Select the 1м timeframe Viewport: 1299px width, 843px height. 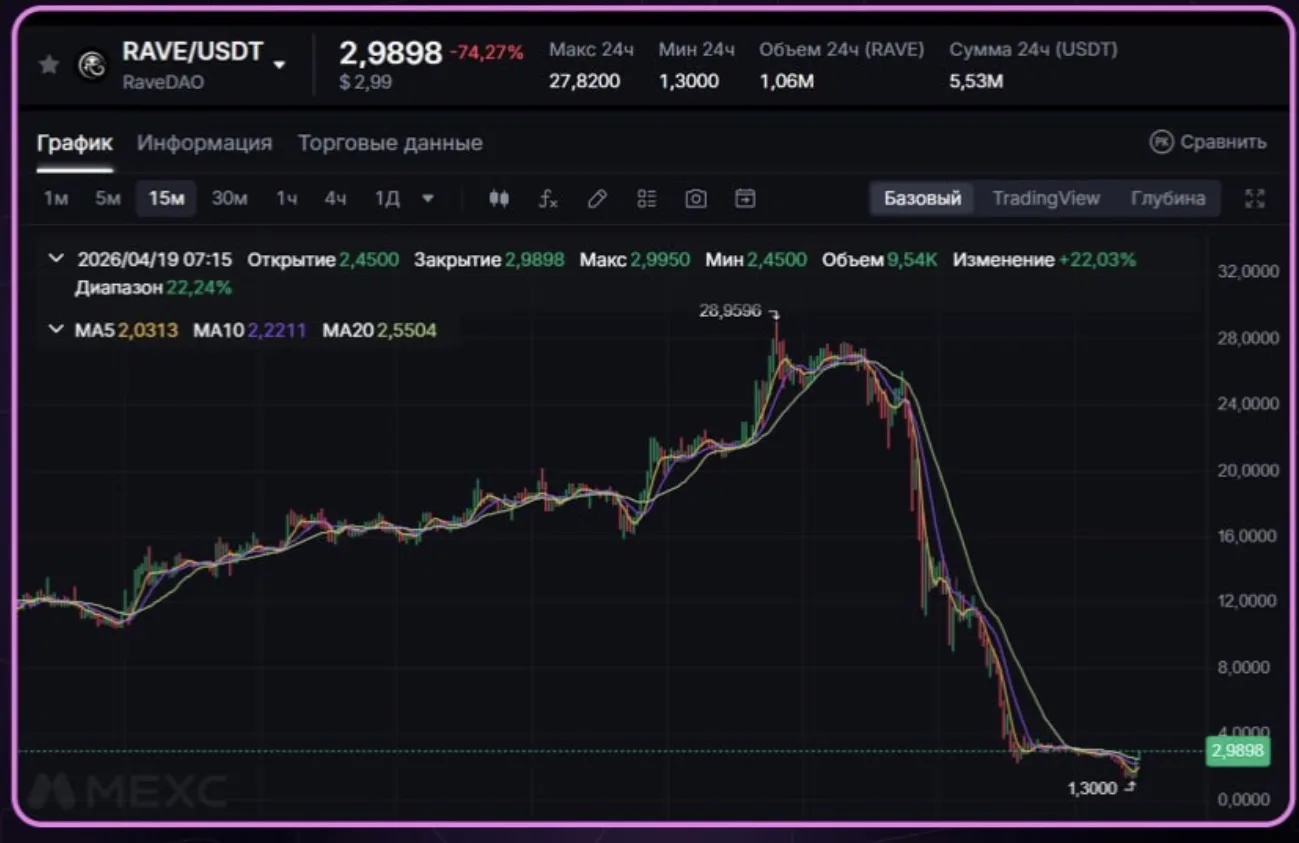pyautogui.click(x=56, y=198)
